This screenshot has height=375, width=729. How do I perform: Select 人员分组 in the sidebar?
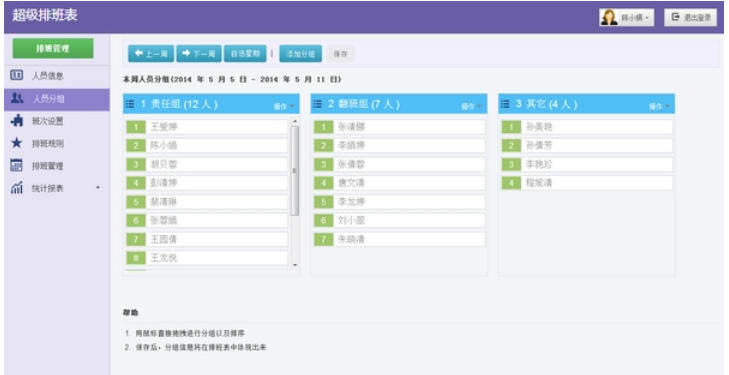coord(57,98)
